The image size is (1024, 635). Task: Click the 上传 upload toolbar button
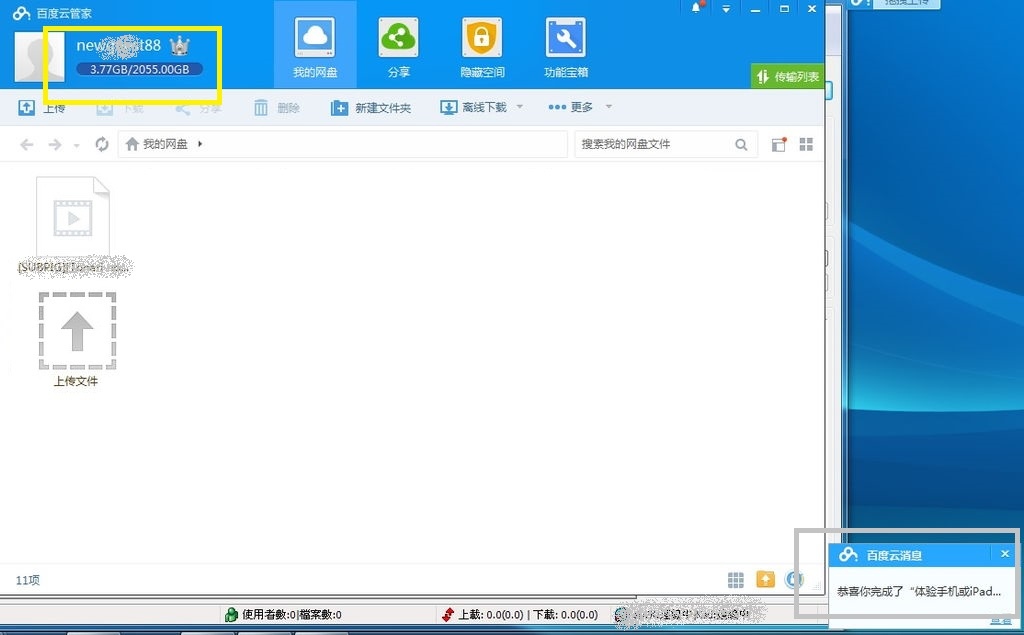pos(42,108)
